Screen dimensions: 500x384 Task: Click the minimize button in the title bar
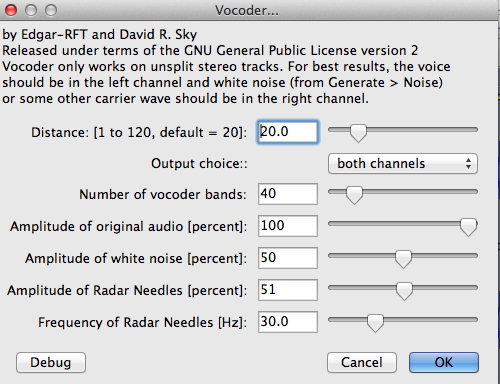[x=31, y=10]
